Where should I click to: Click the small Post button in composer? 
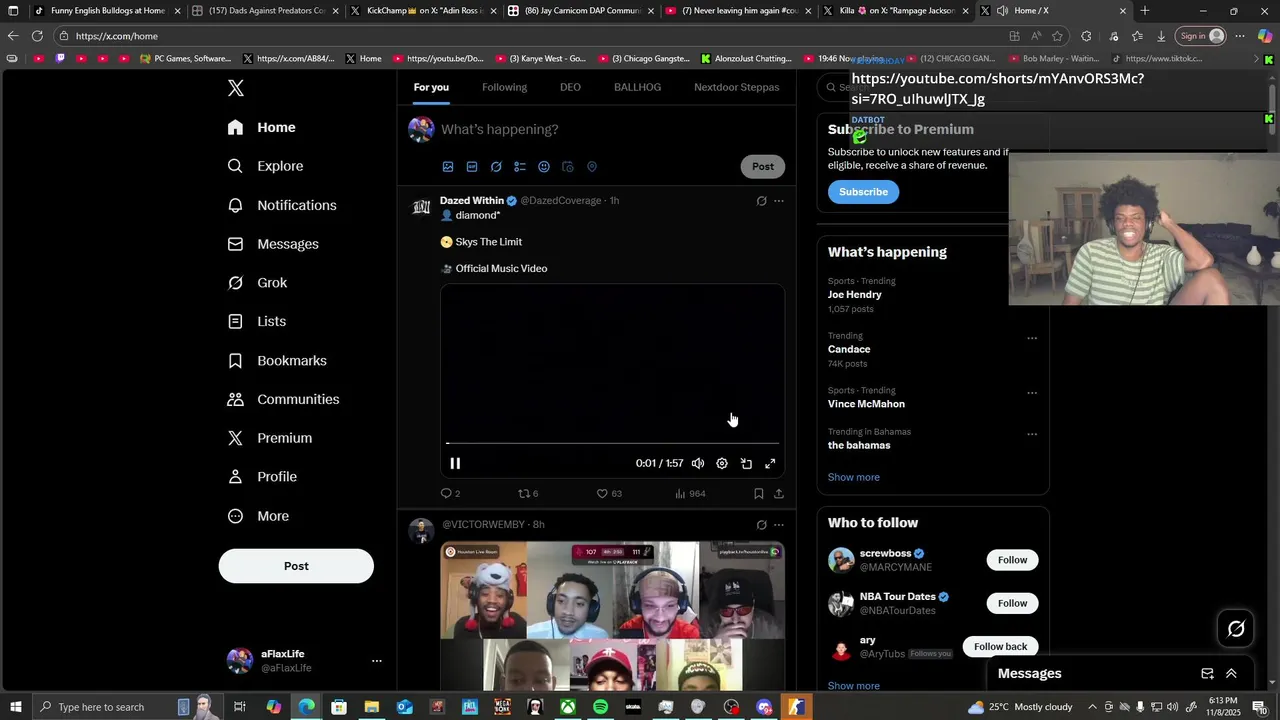[x=763, y=167]
